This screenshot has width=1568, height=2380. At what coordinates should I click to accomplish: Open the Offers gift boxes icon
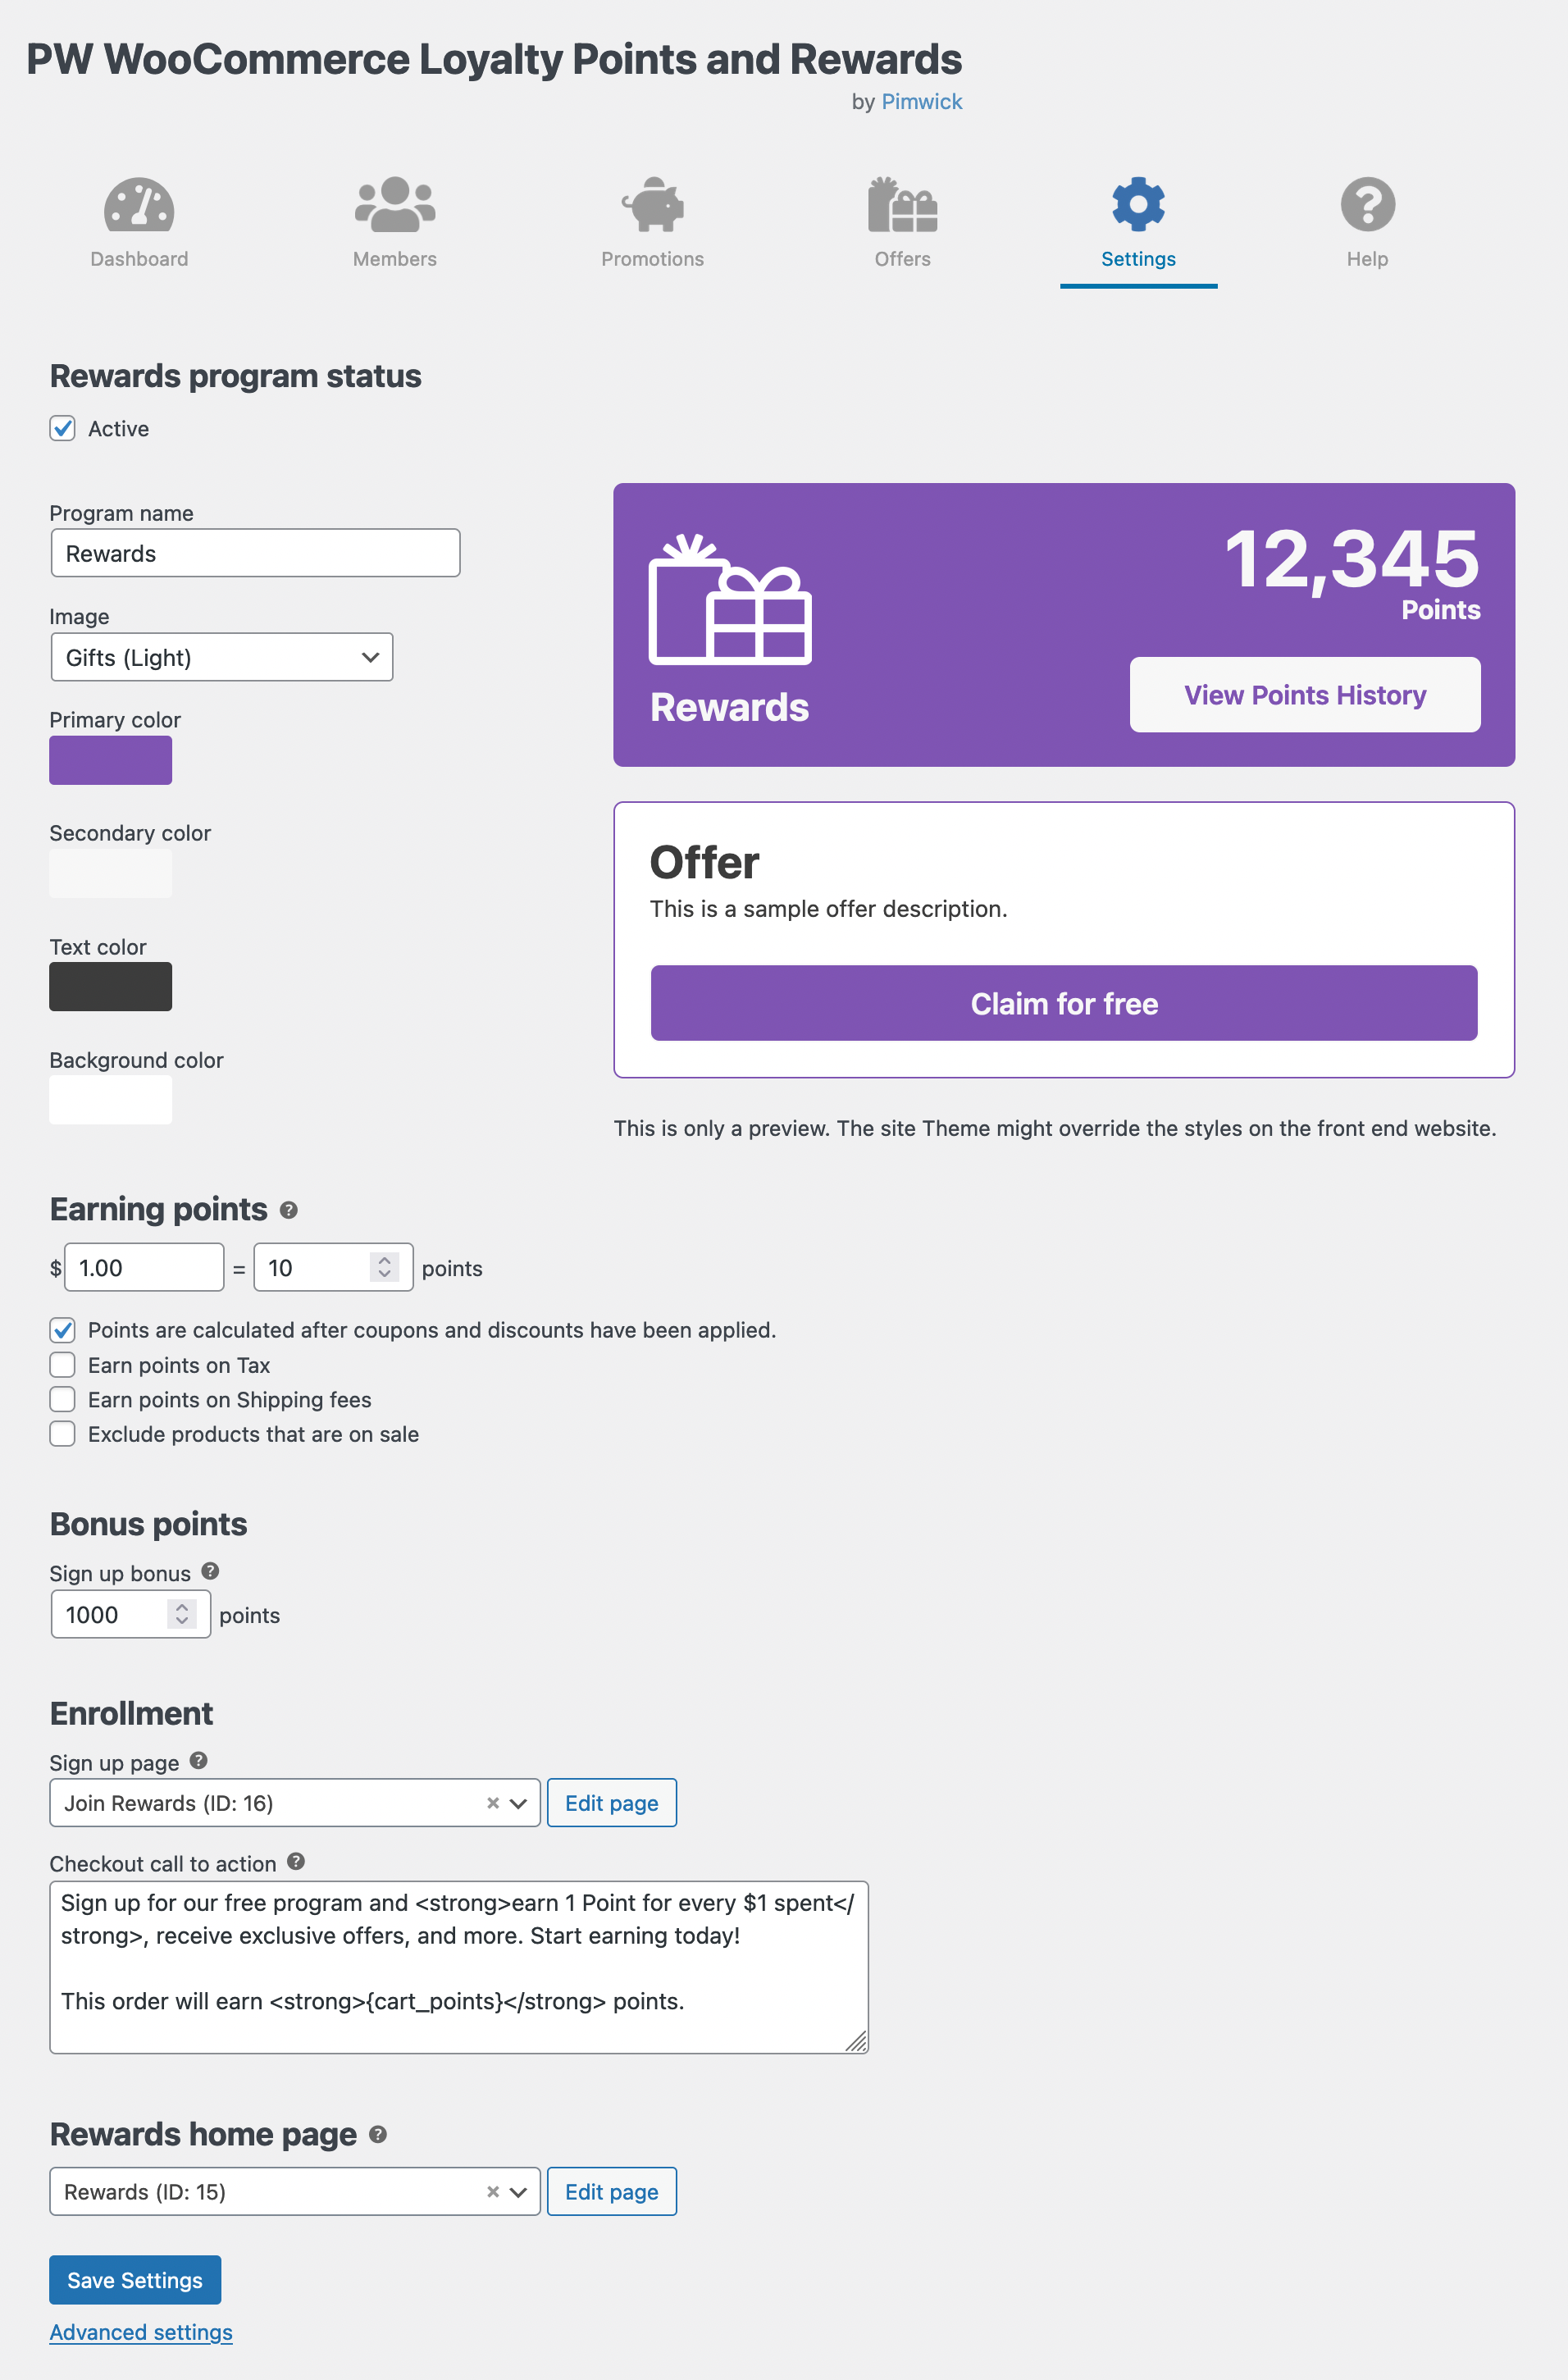pos(902,204)
